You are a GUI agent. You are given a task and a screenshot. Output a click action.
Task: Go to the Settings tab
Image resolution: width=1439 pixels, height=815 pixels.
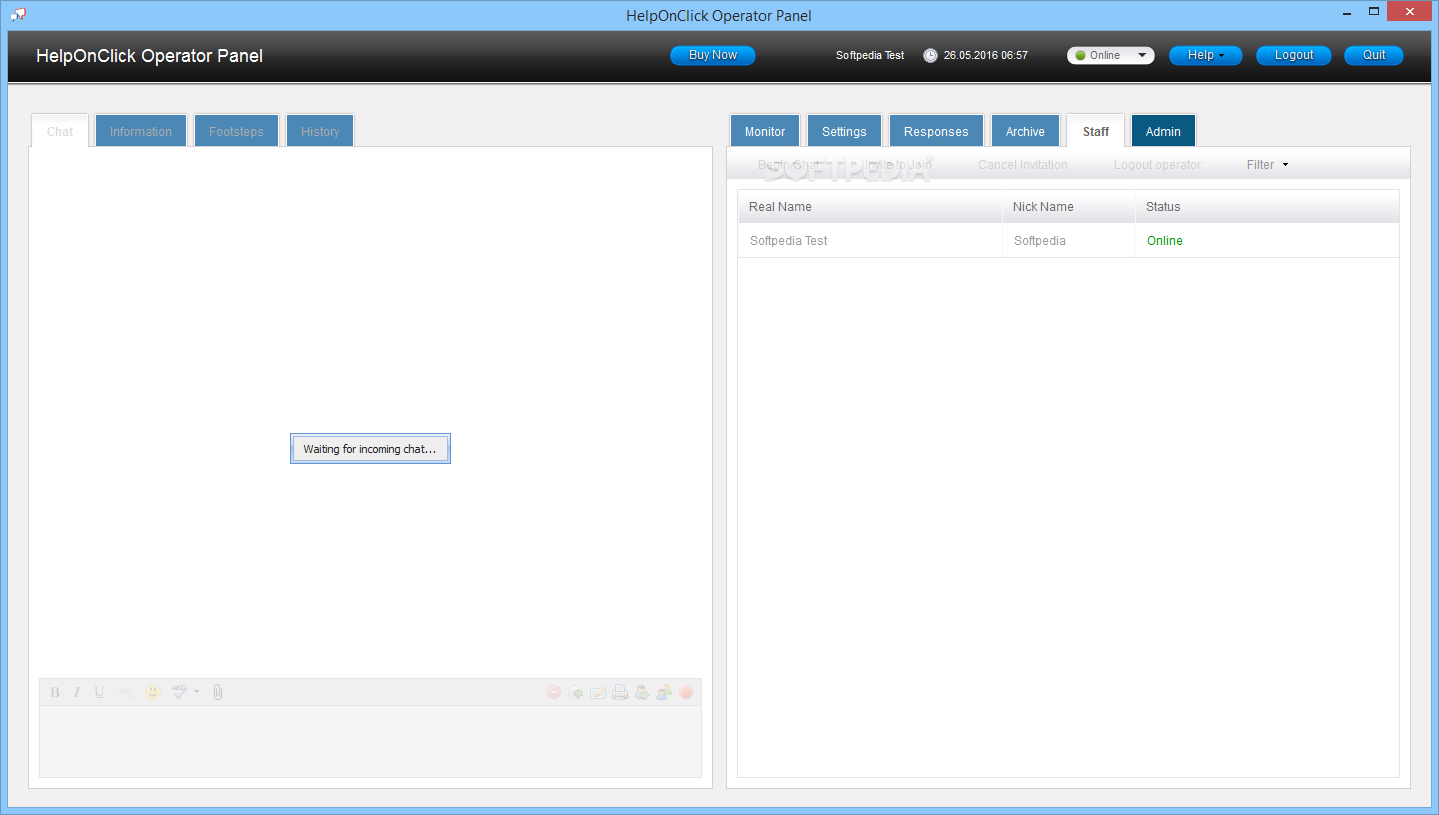tap(844, 131)
